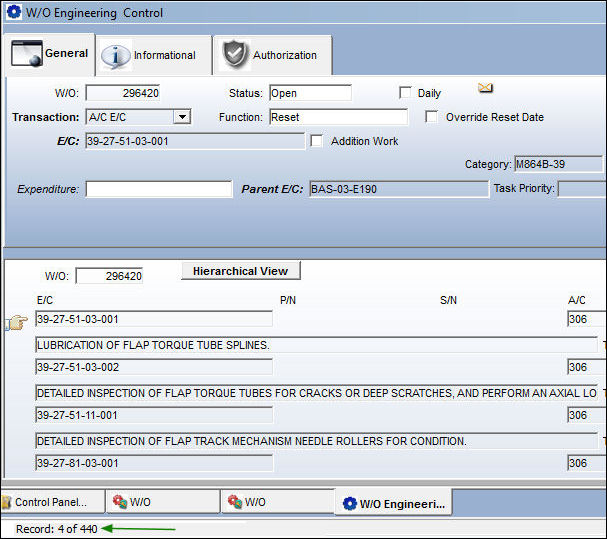Switch to the first W/O window tab
The width and height of the screenshot is (607, 539).
pyautogui.click(x=163, y=502)
